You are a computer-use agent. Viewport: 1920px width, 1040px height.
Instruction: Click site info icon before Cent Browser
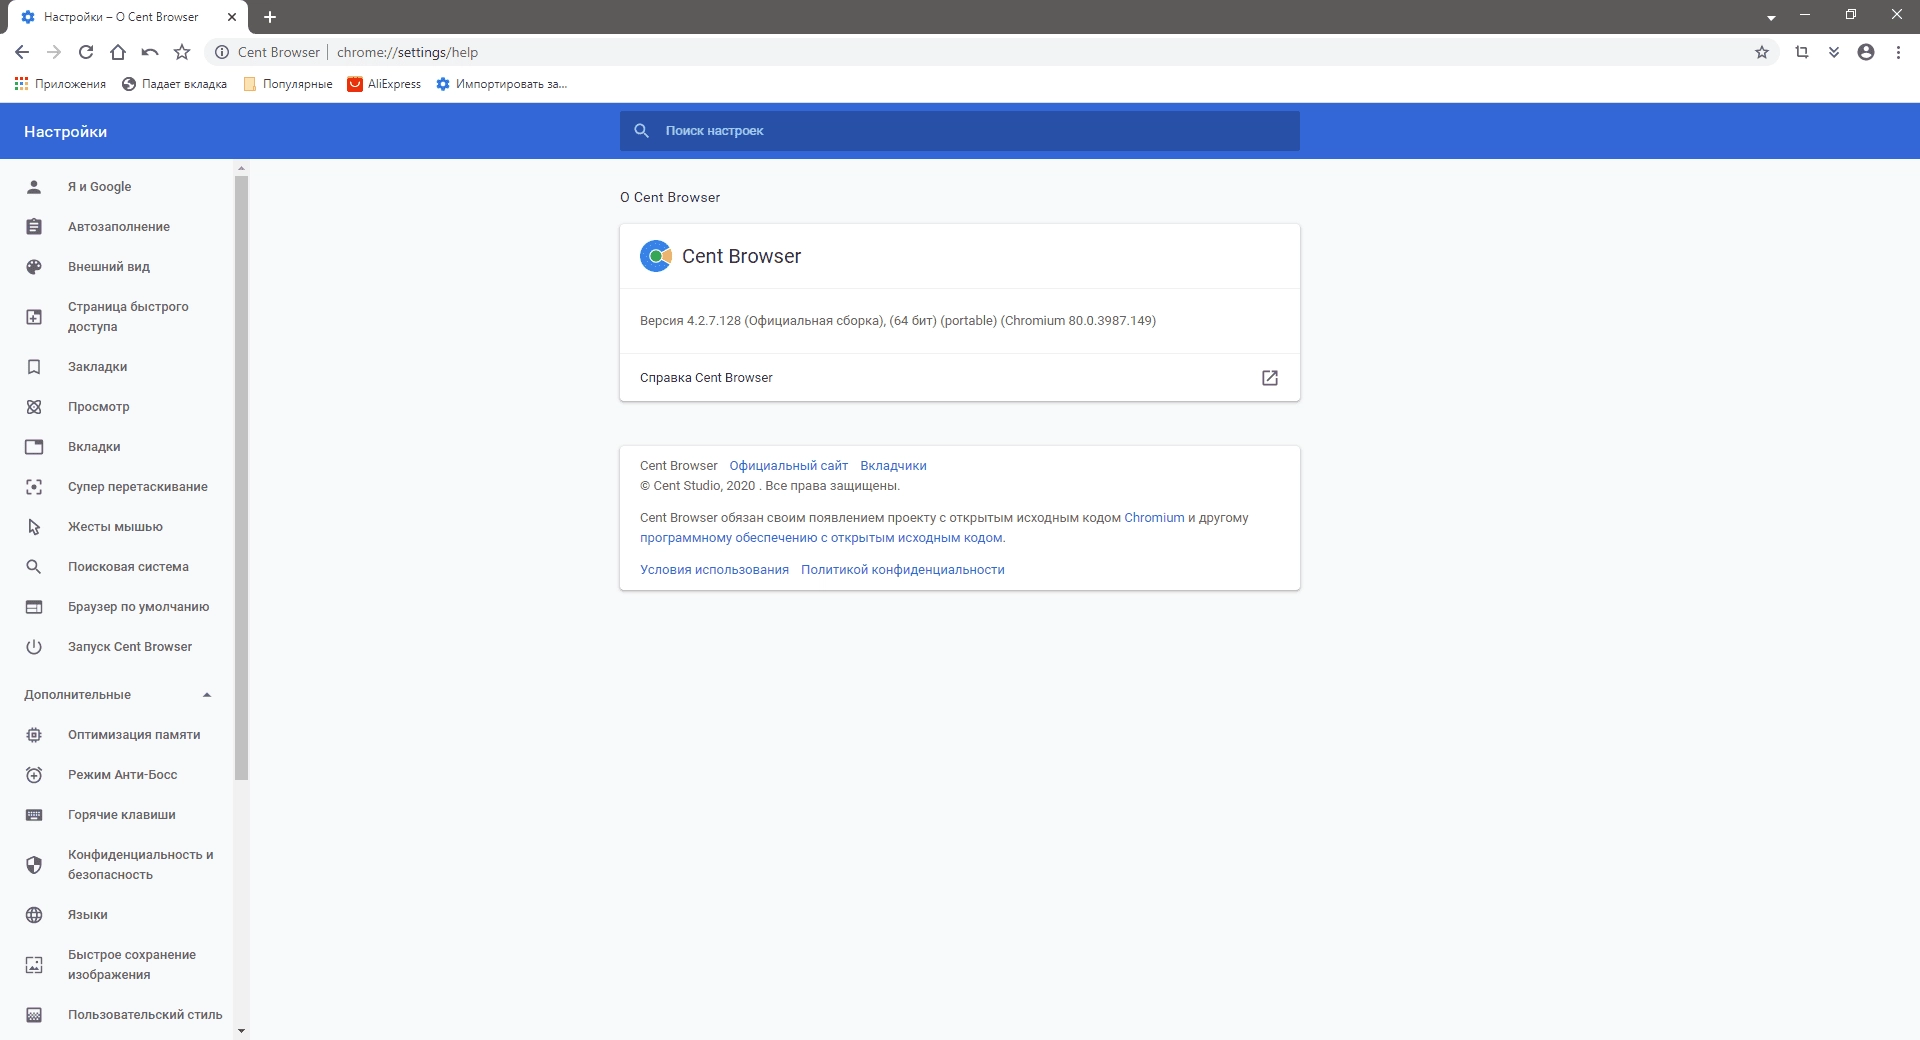tap(222, 52)
